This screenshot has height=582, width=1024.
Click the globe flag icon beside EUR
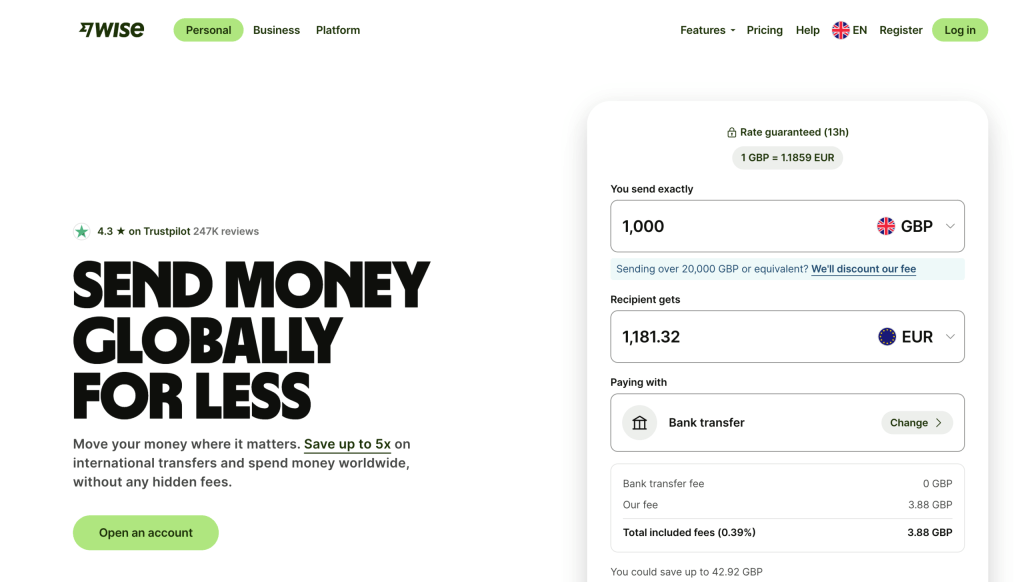(x=886, y=336)
